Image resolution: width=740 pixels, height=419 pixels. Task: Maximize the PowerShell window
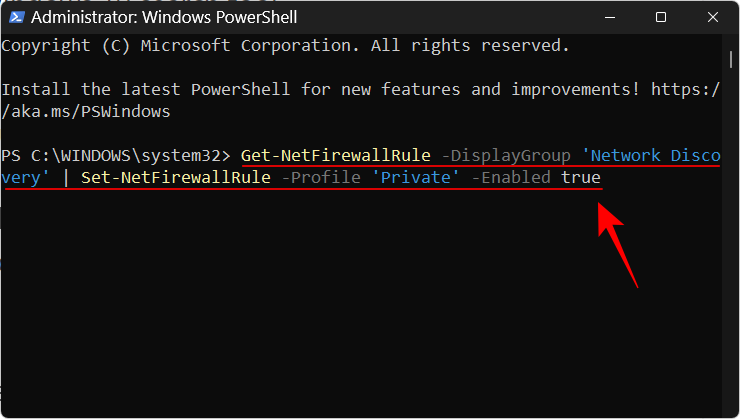(660, 17)
